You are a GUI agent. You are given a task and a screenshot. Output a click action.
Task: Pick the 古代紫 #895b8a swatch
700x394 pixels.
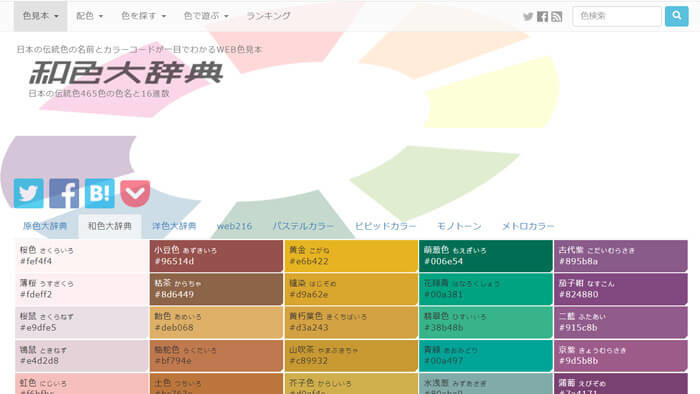click(x=621, y=256)
